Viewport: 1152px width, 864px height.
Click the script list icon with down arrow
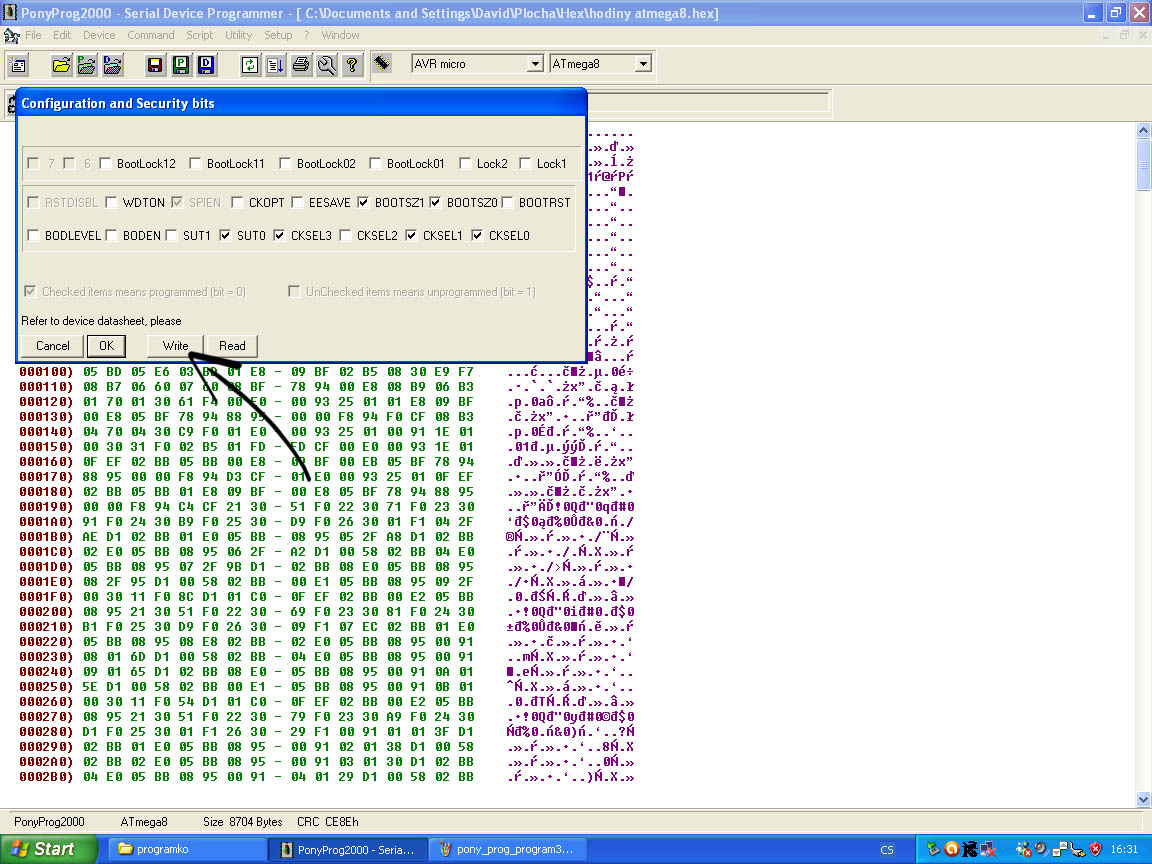coord(276,65)
